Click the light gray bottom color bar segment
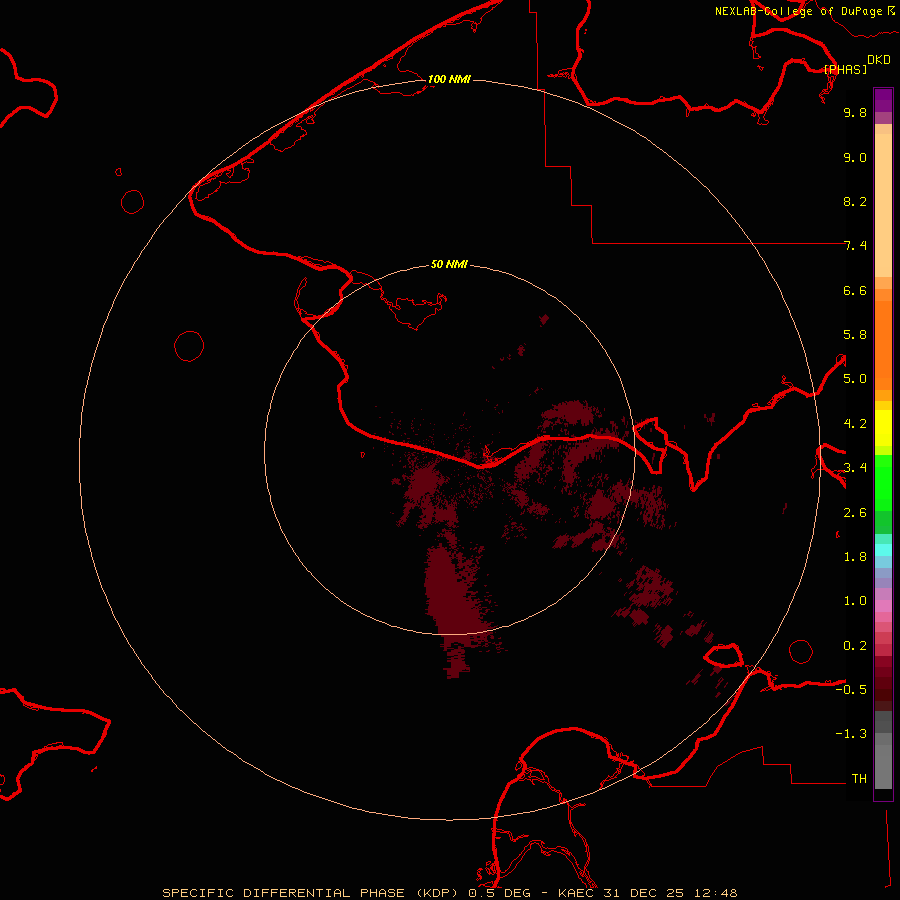 (883, 767)
